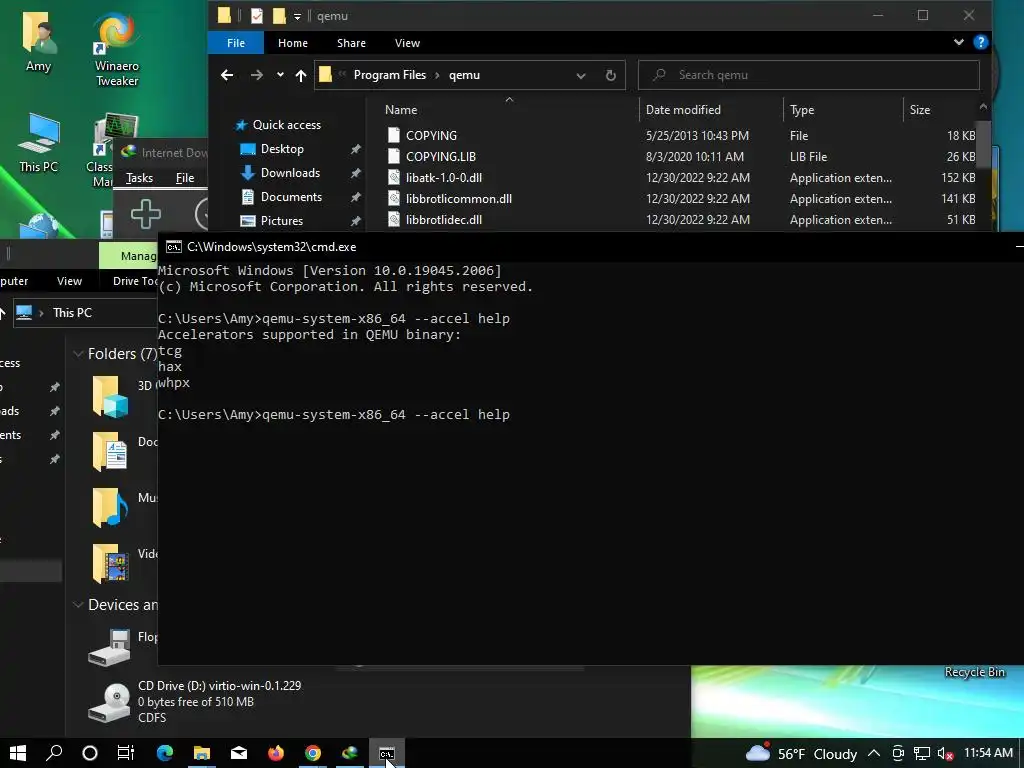Image resolution: width=1024 pixels, height=768 pixels.
Task: Expand Explorer ribbon chevron in qemu window
Action: 958,42
